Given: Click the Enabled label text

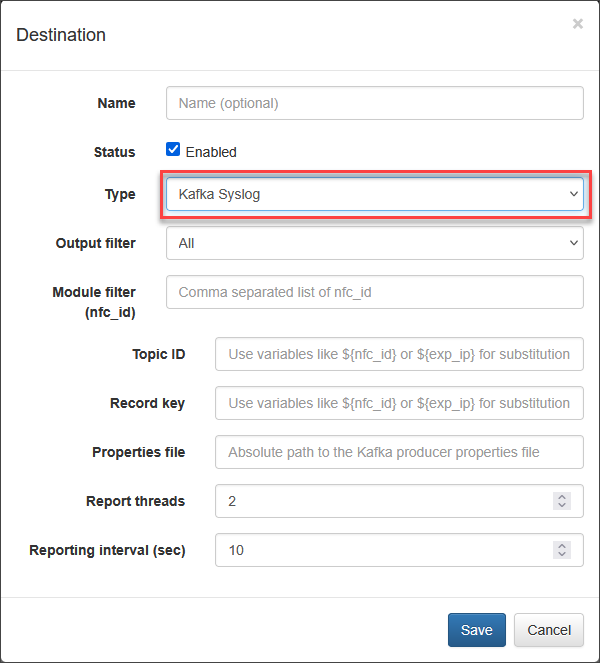Looking at the screenshot, I should [x=211, y=152].
